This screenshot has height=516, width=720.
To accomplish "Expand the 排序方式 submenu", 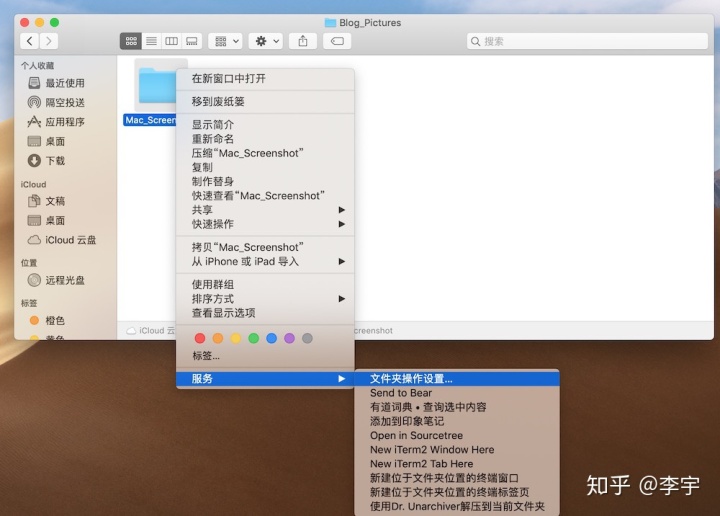I will tap(265, 299).
